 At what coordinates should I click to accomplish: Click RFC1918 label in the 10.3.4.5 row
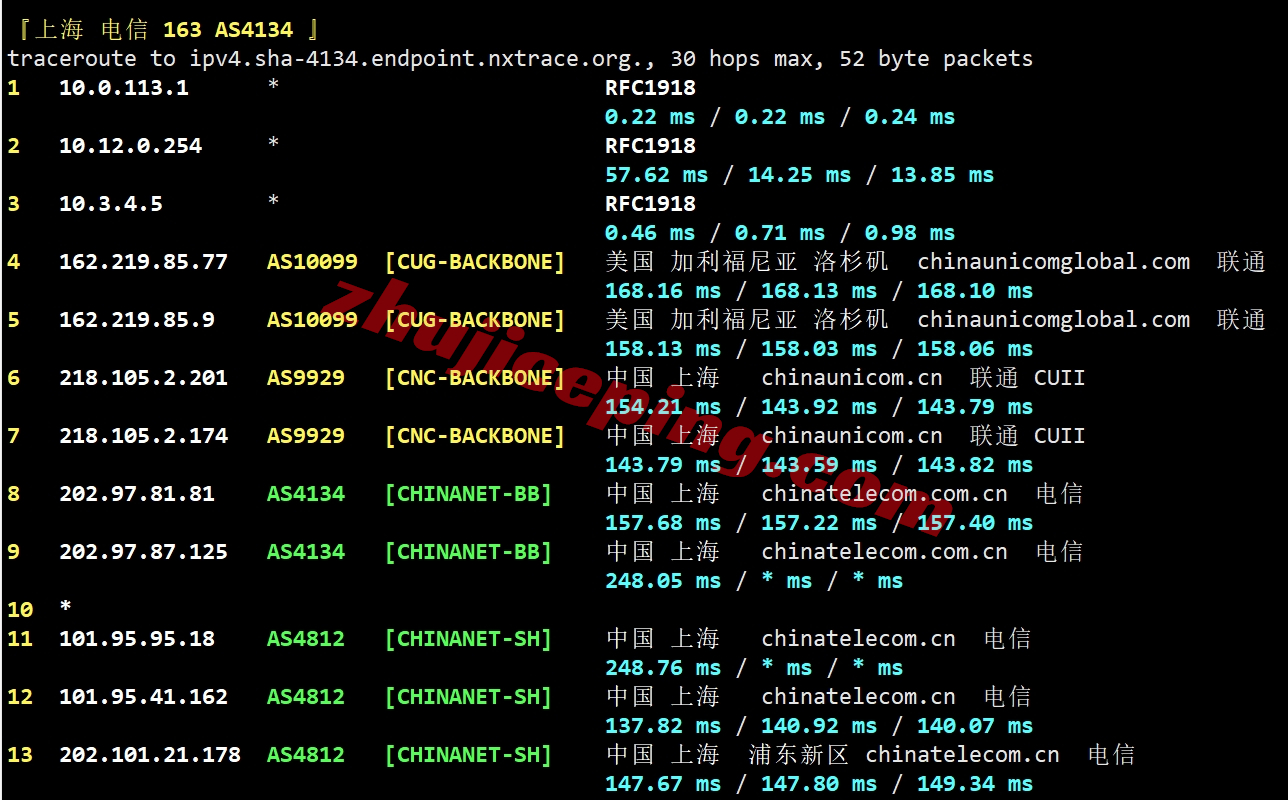650,204
